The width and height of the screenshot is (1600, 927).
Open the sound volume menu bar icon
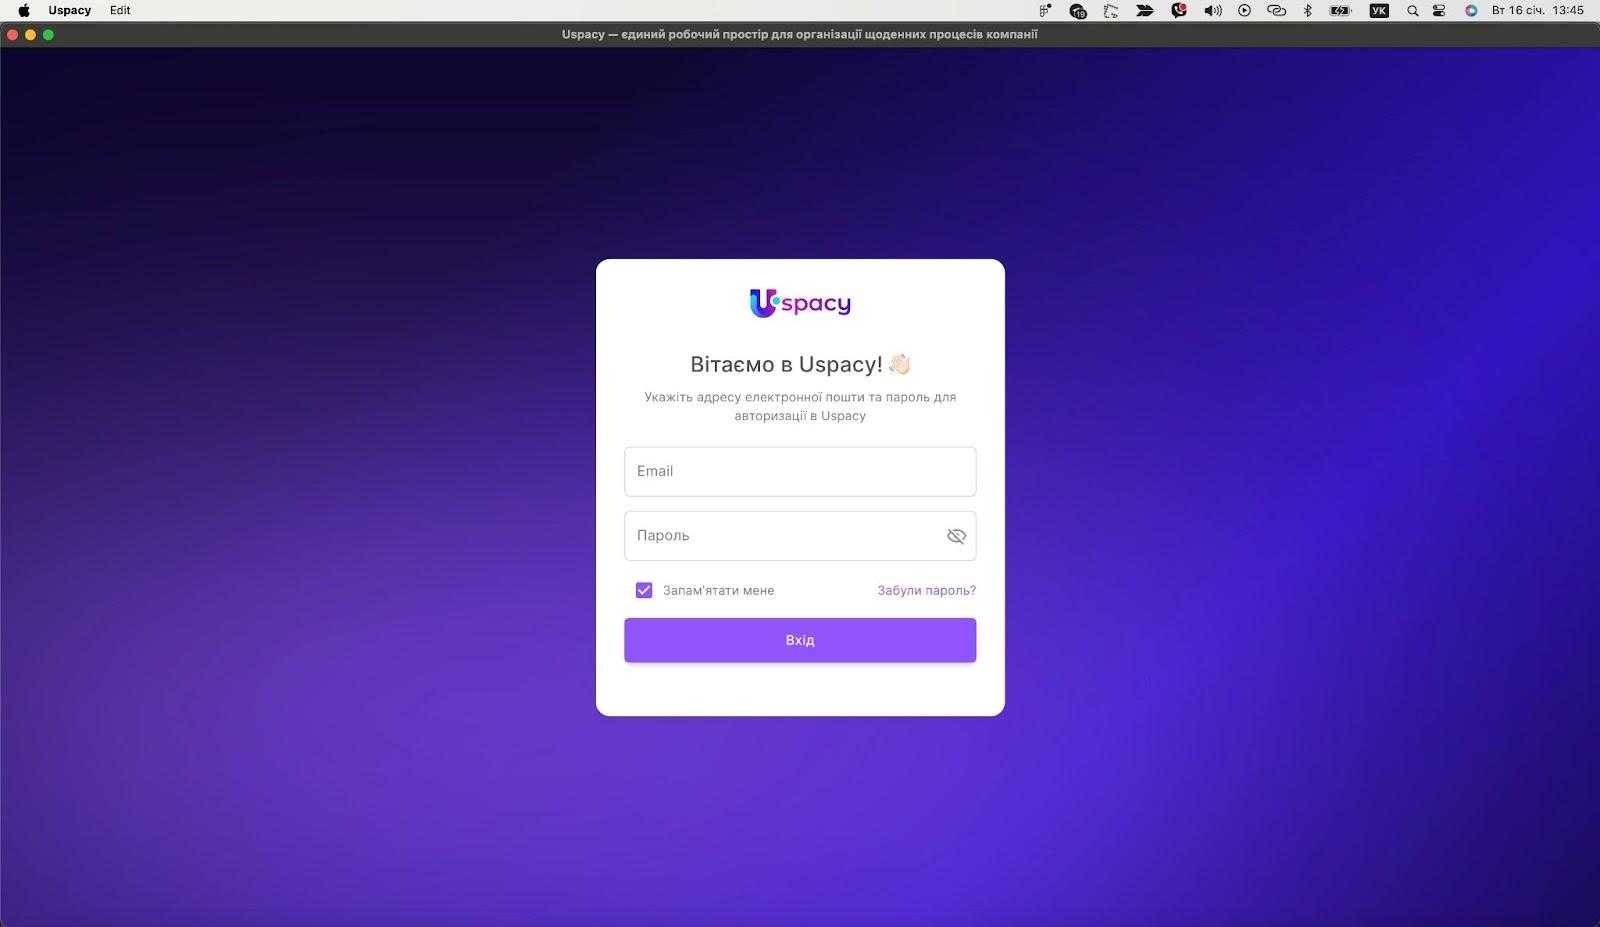1213,11
